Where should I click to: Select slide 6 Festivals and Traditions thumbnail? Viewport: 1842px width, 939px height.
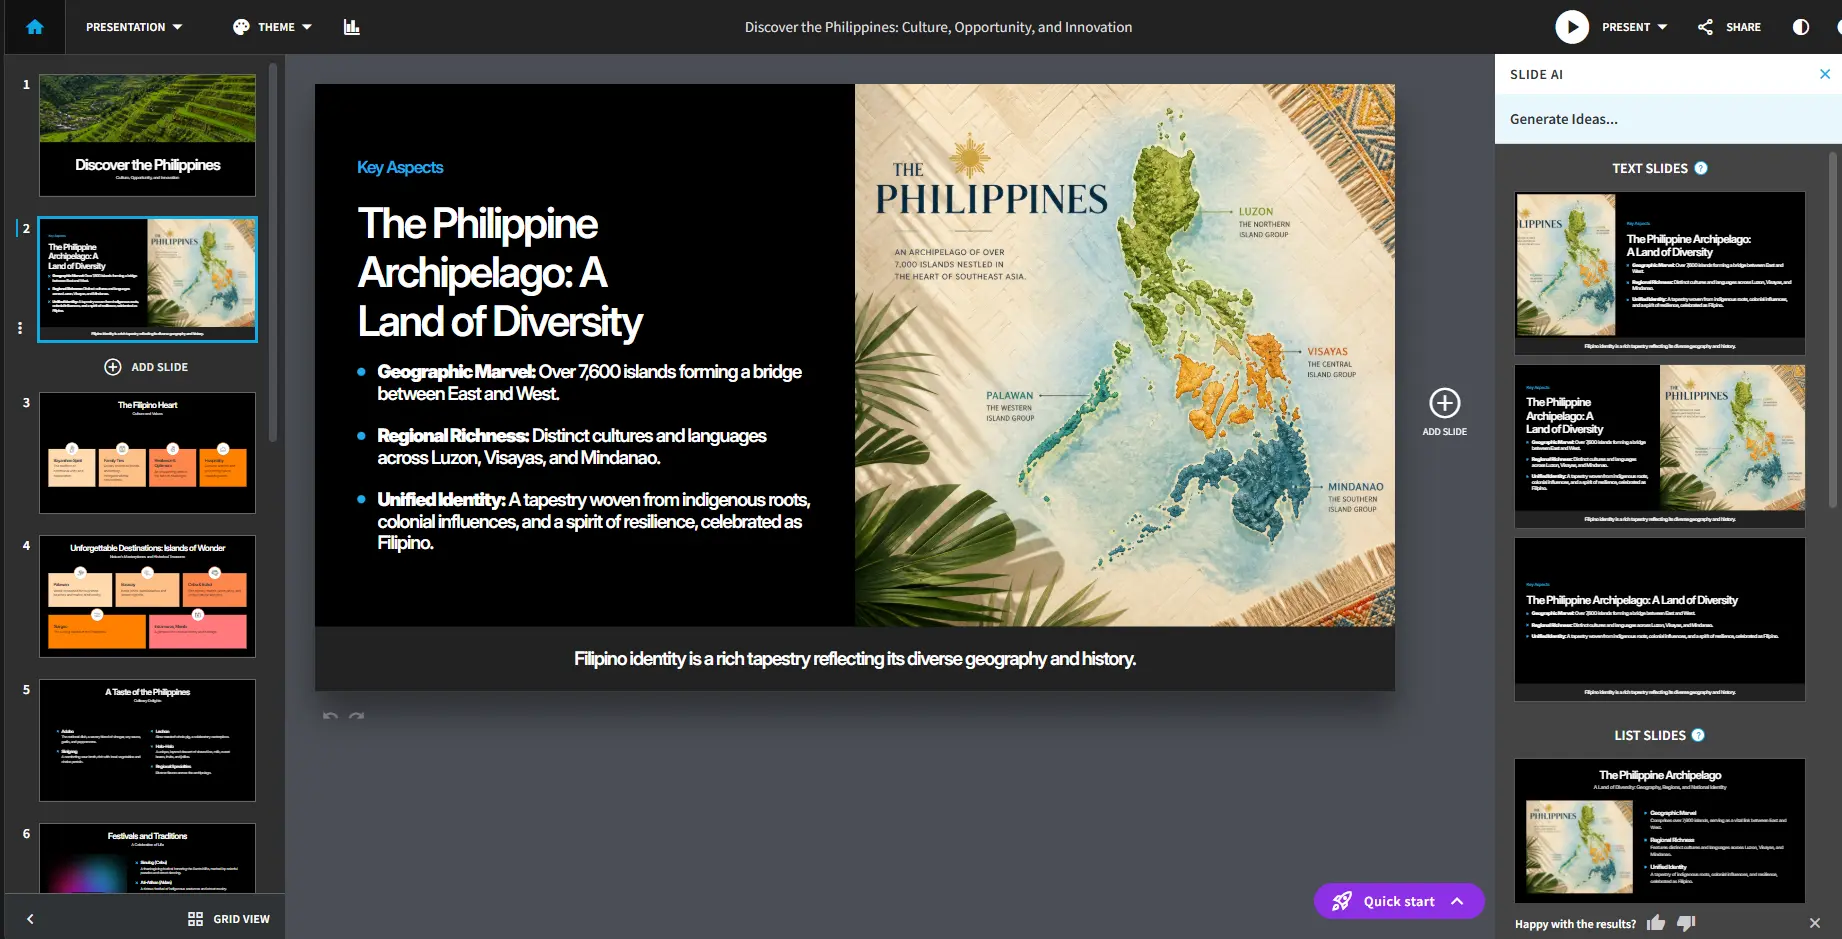(147, 858)
